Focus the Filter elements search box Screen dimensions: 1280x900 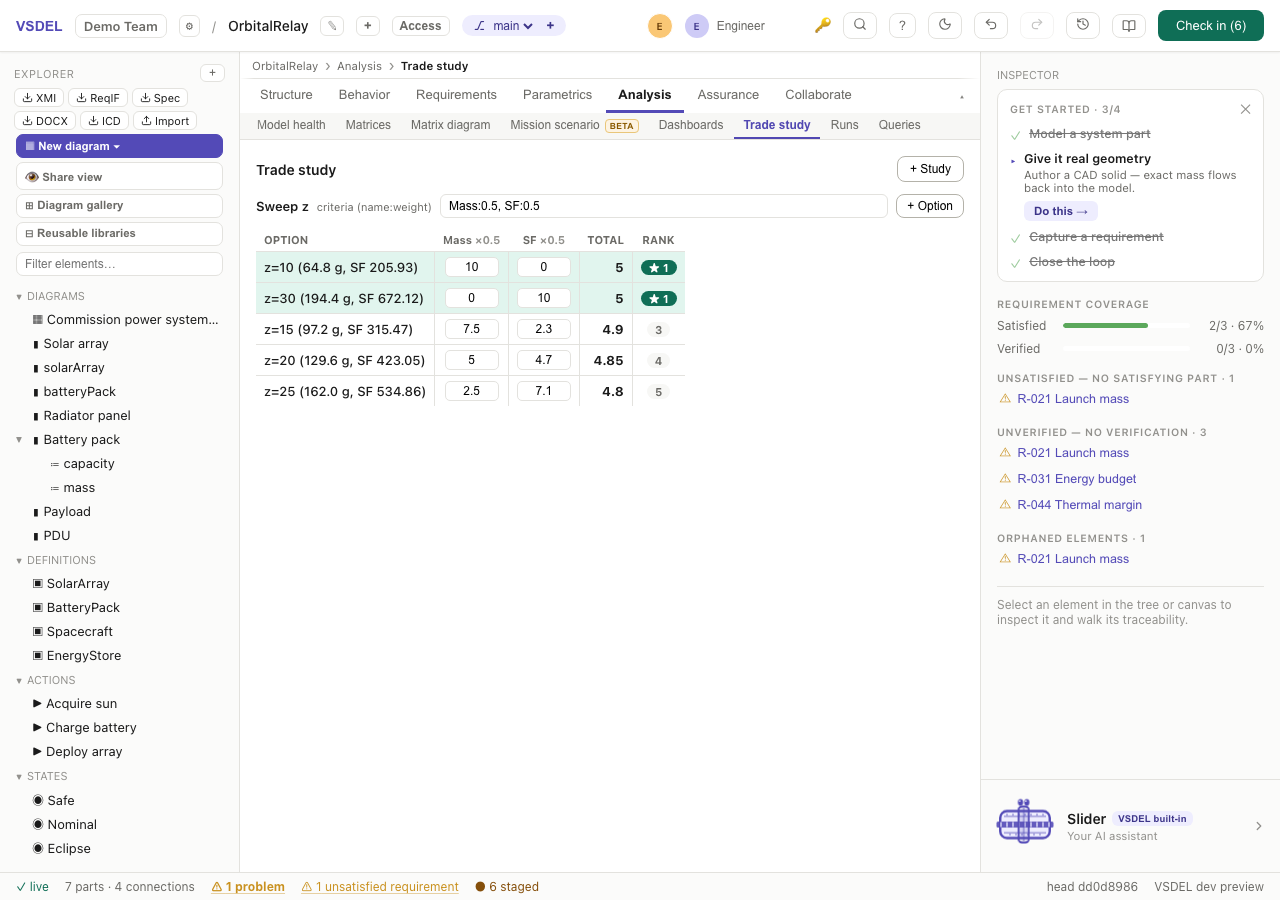pos(119,264)
